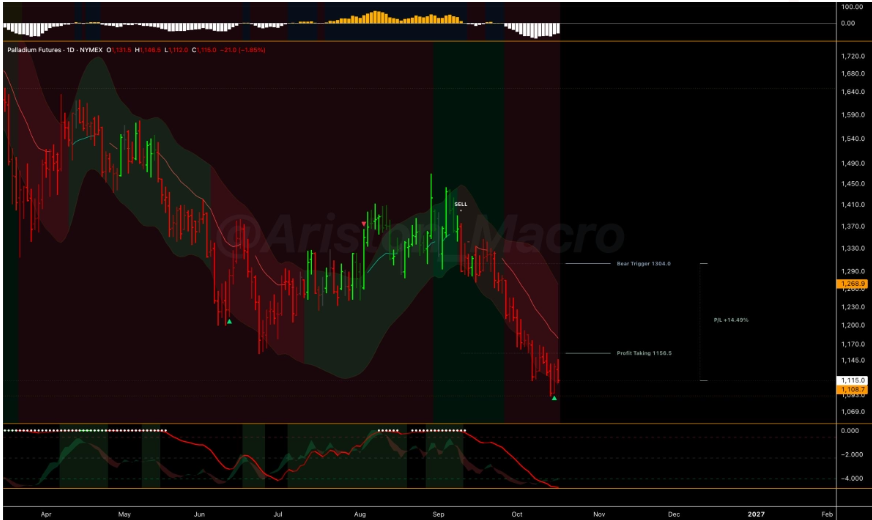
Task: Click the high value H1,146.5
Action: point(148,50)
